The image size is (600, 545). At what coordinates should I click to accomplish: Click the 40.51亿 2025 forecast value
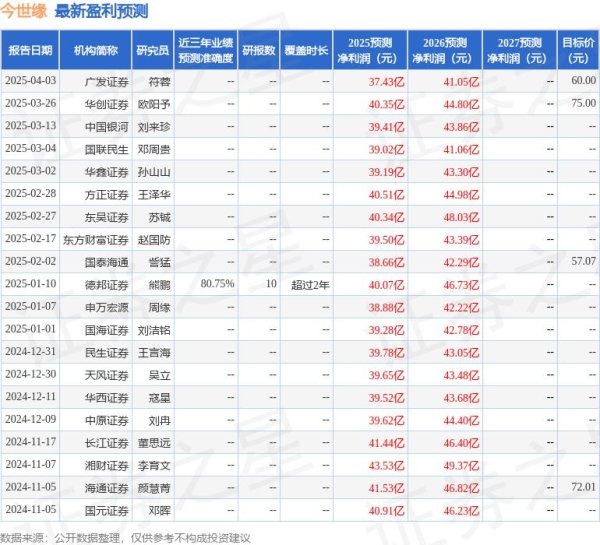(x=386, y=194)
